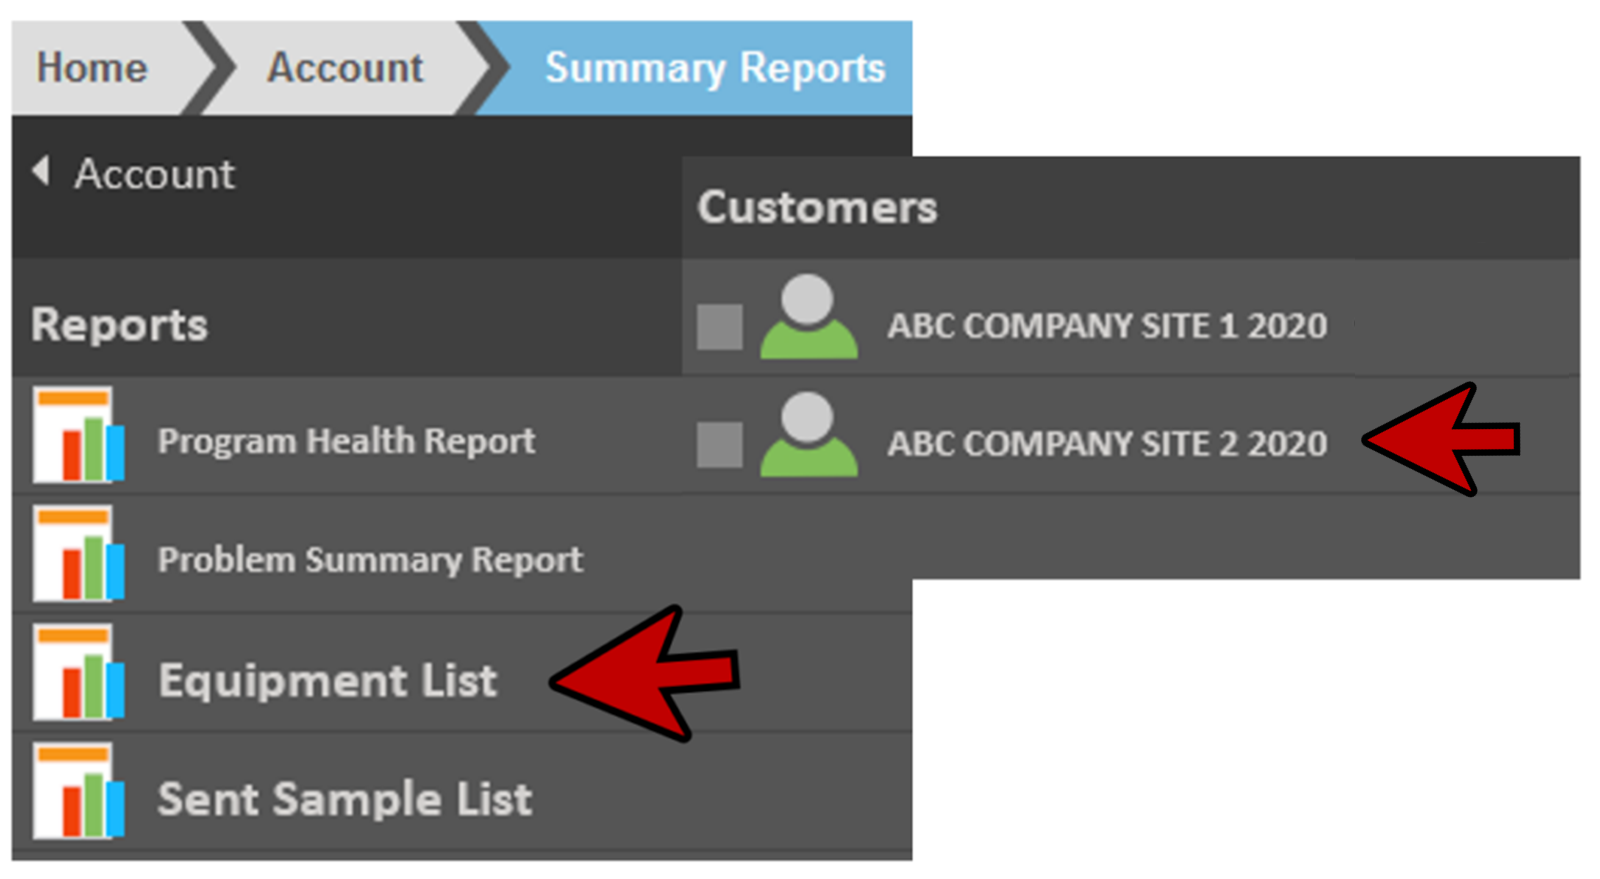This screenshot has width=1600, height=879.
Task: Tick the ABC Company Site 1 checkbox
Action: tap(719, 327)
